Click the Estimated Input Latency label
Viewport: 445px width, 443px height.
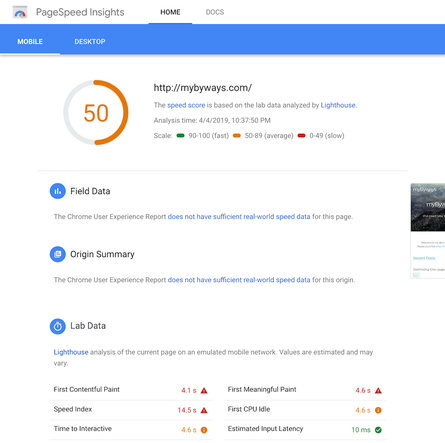coord(265,429)
